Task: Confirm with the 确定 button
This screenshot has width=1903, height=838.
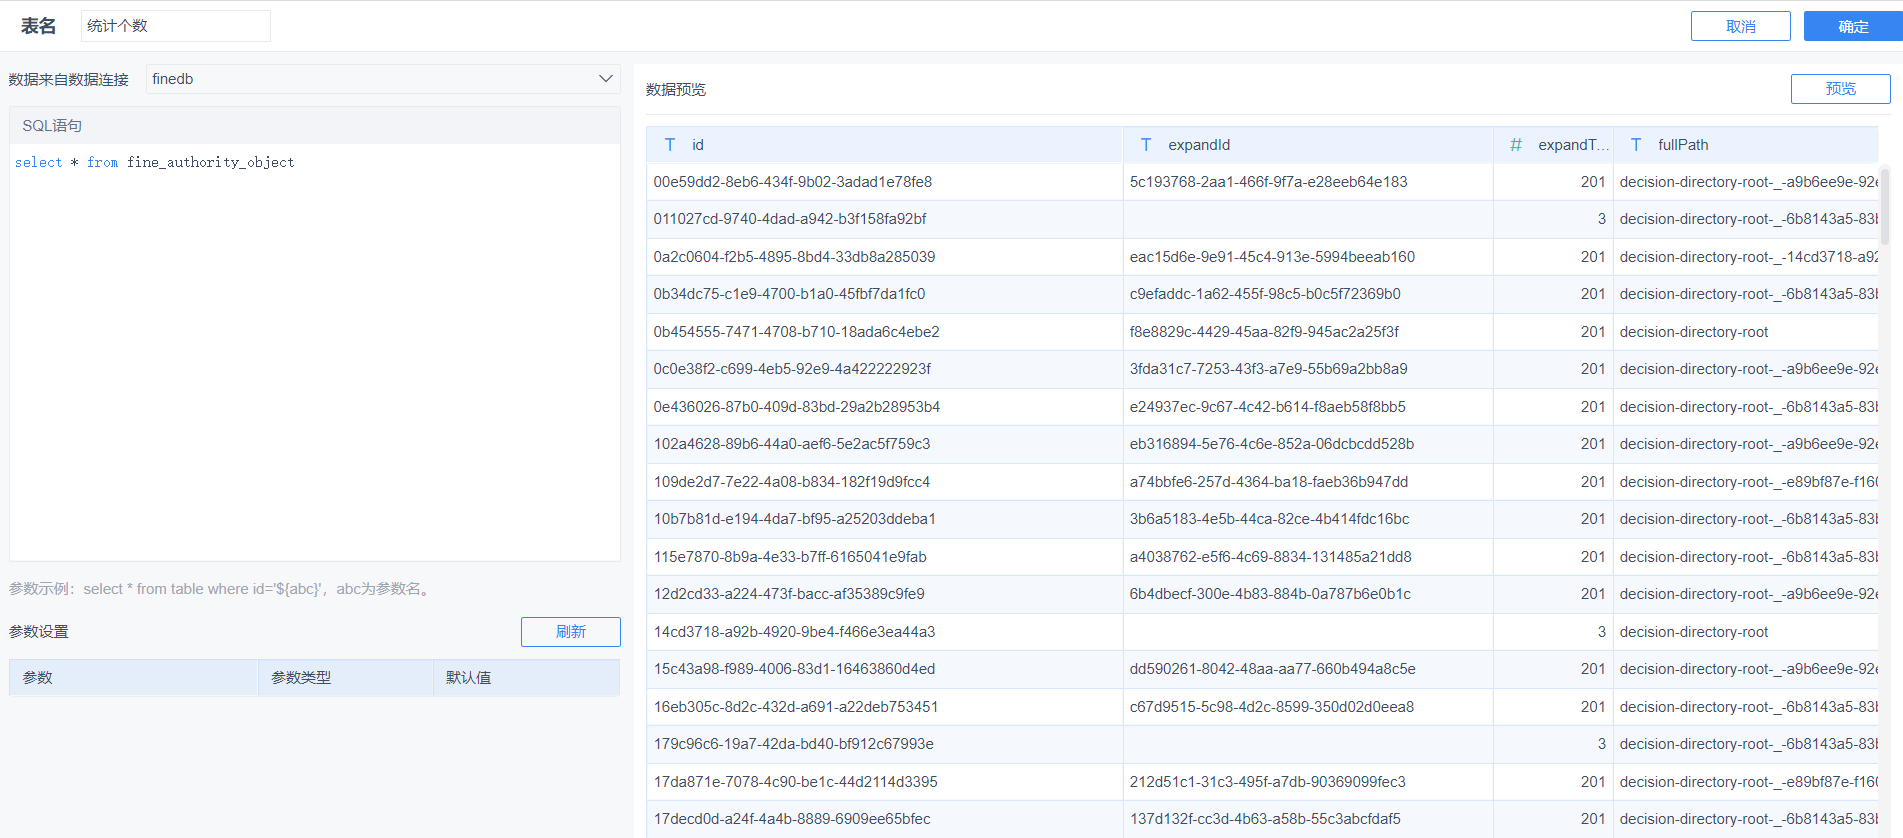Action: pos(1852,27)
